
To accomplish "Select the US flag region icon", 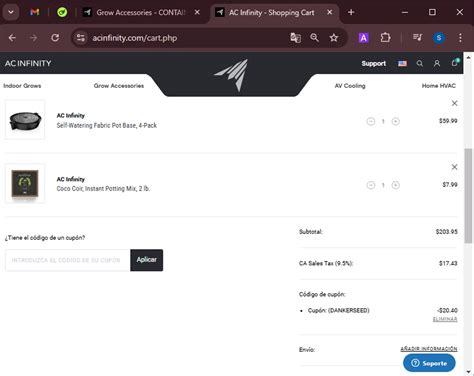I will tap(402, 63).
